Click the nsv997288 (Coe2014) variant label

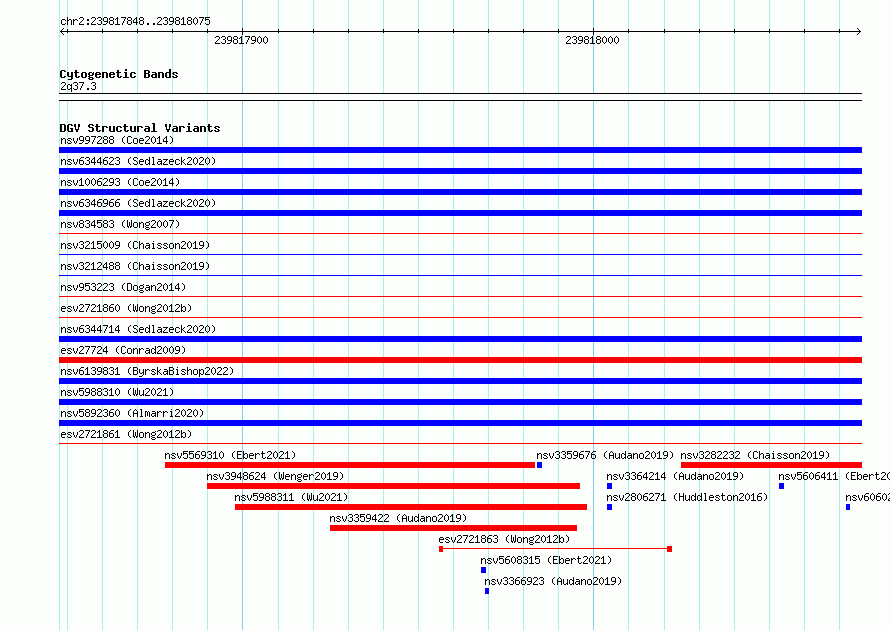[117, 140]
